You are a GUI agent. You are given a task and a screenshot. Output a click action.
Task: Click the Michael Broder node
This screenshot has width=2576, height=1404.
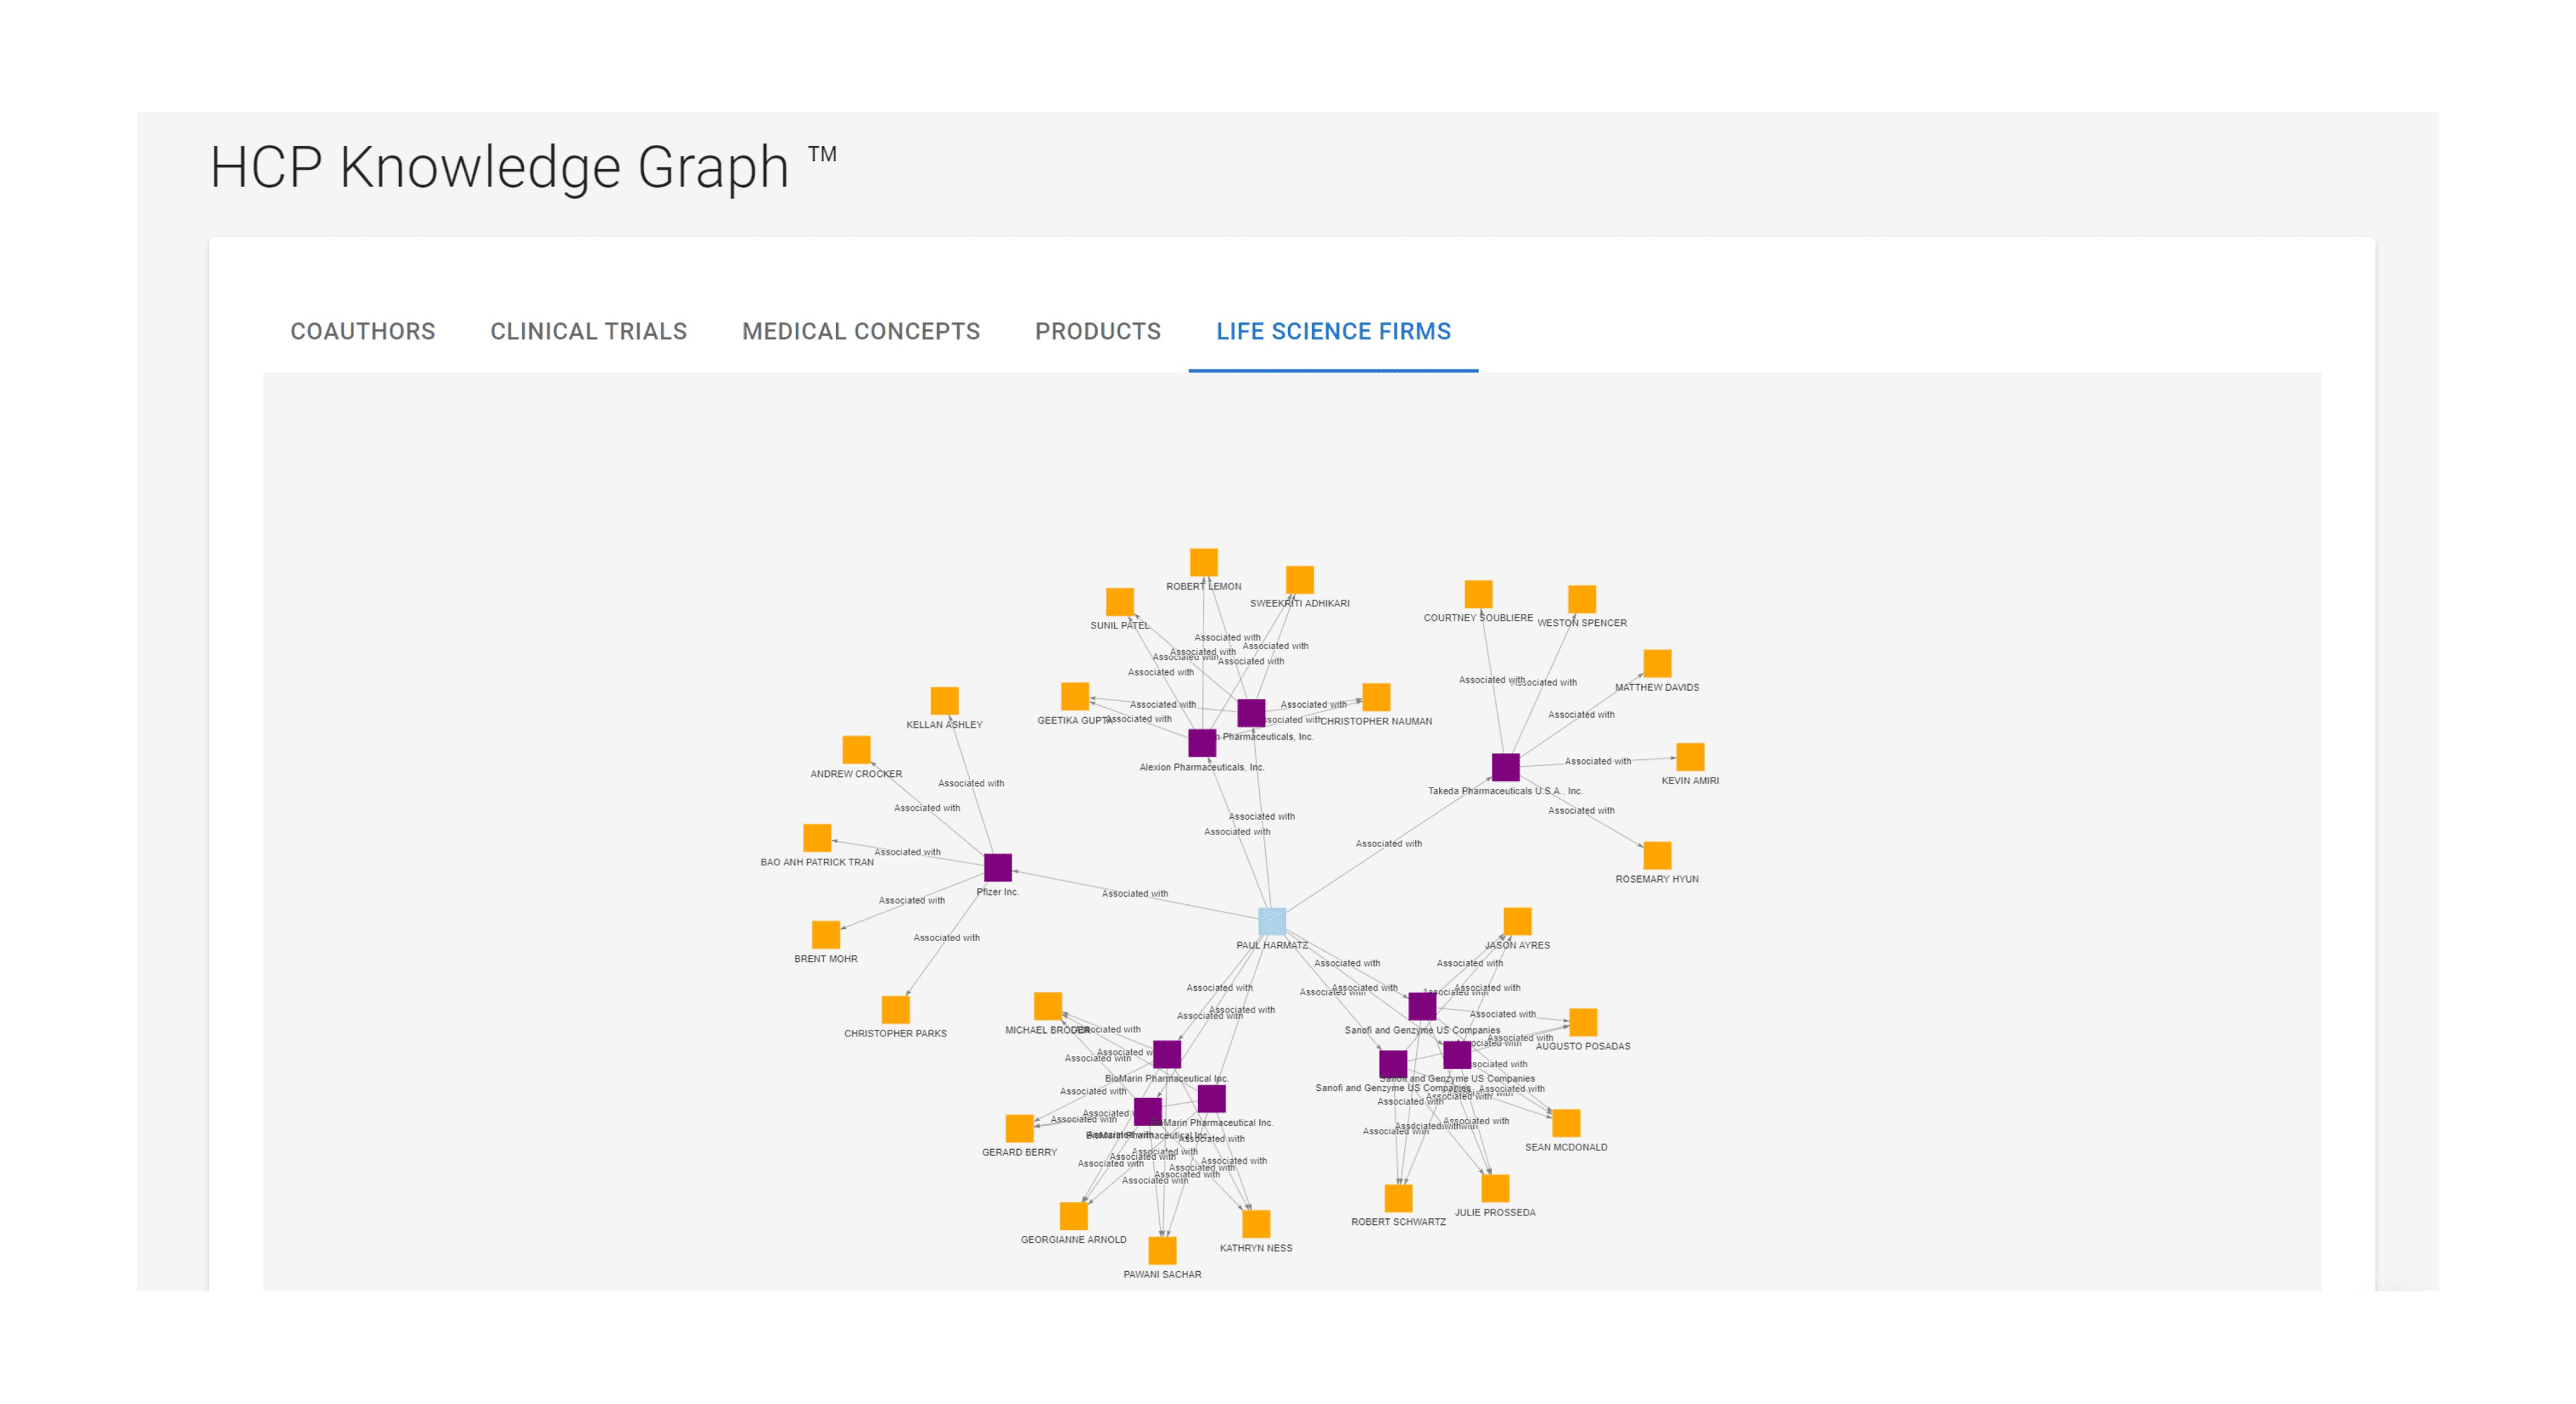pyautogui.click(x=1047, y=1006)
